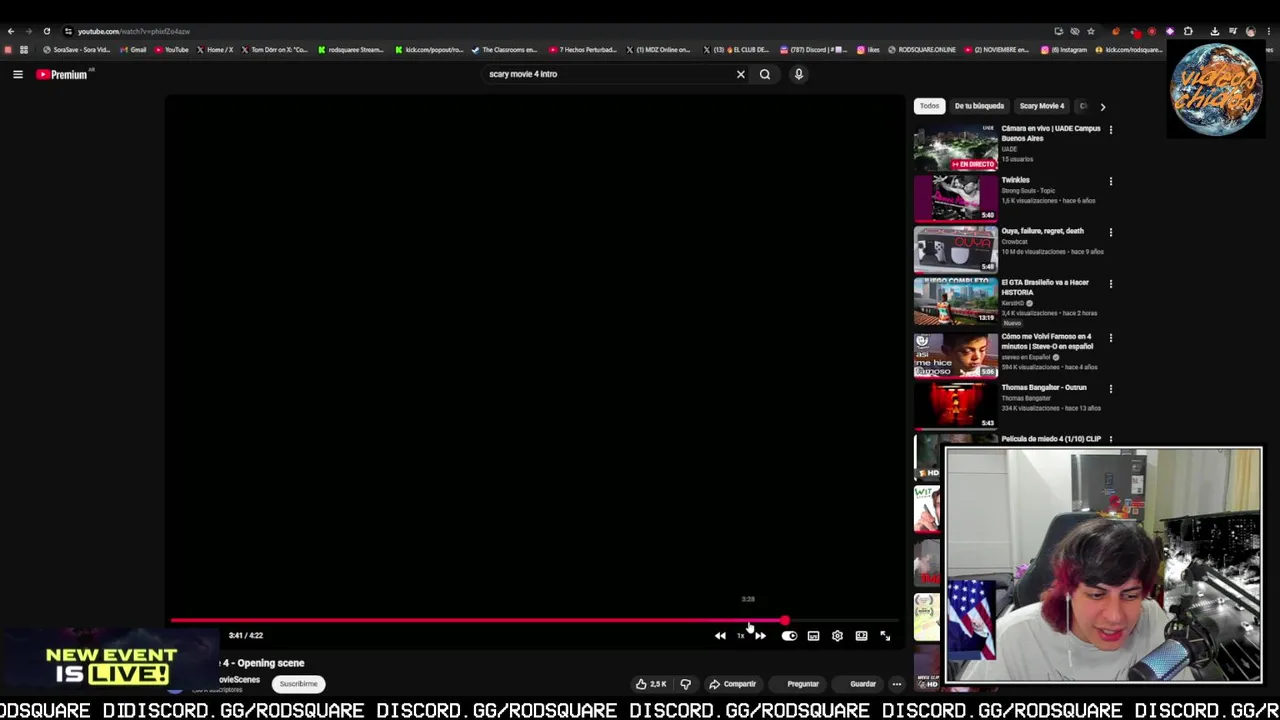The image size is (1280, 720).
Task: Subscribe with Suscribirme button
Action: click(x=298, y=684)
